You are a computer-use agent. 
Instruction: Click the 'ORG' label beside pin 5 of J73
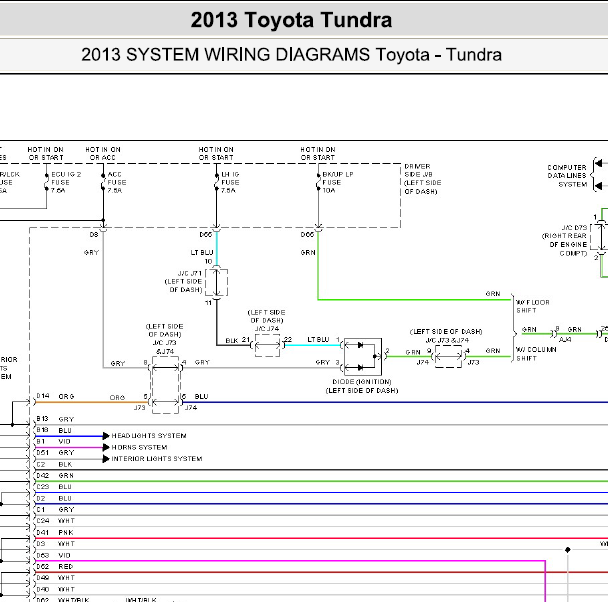(x=117, y=398)
